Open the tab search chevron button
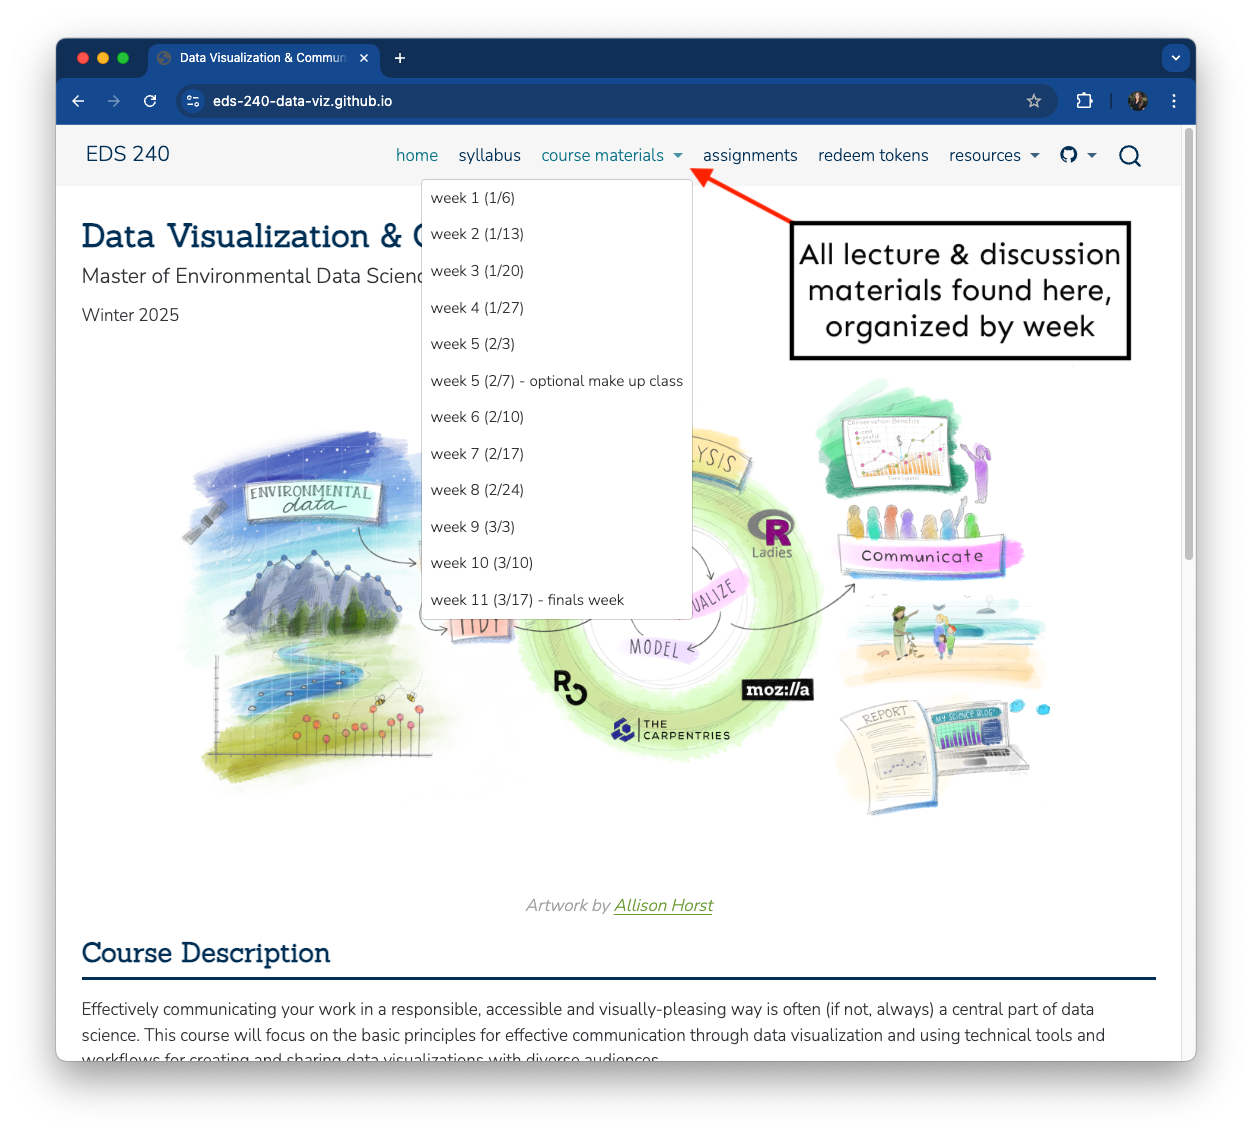The image size is (1252, 1135). (1175, 58)
